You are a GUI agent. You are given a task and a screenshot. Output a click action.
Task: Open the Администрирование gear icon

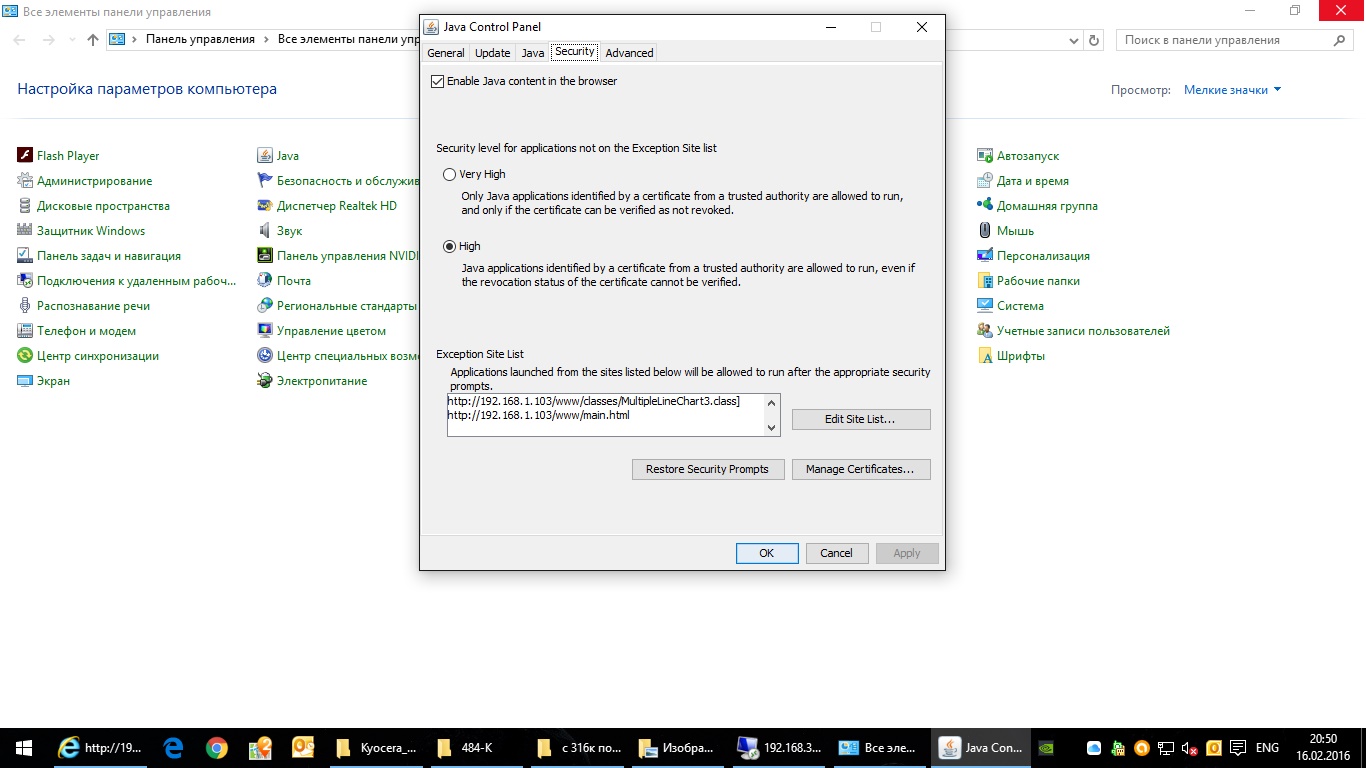click(25, 180)
